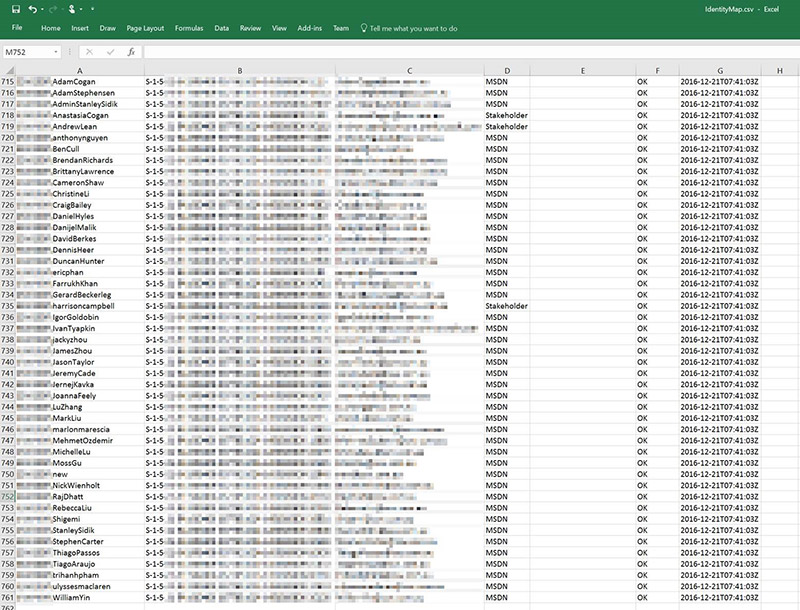Open Customize Quick Access Toolbar dropdown
Image resolution: width=800 pixels, height=610 pixels.
pyautogui.click(x=92, y=9)
